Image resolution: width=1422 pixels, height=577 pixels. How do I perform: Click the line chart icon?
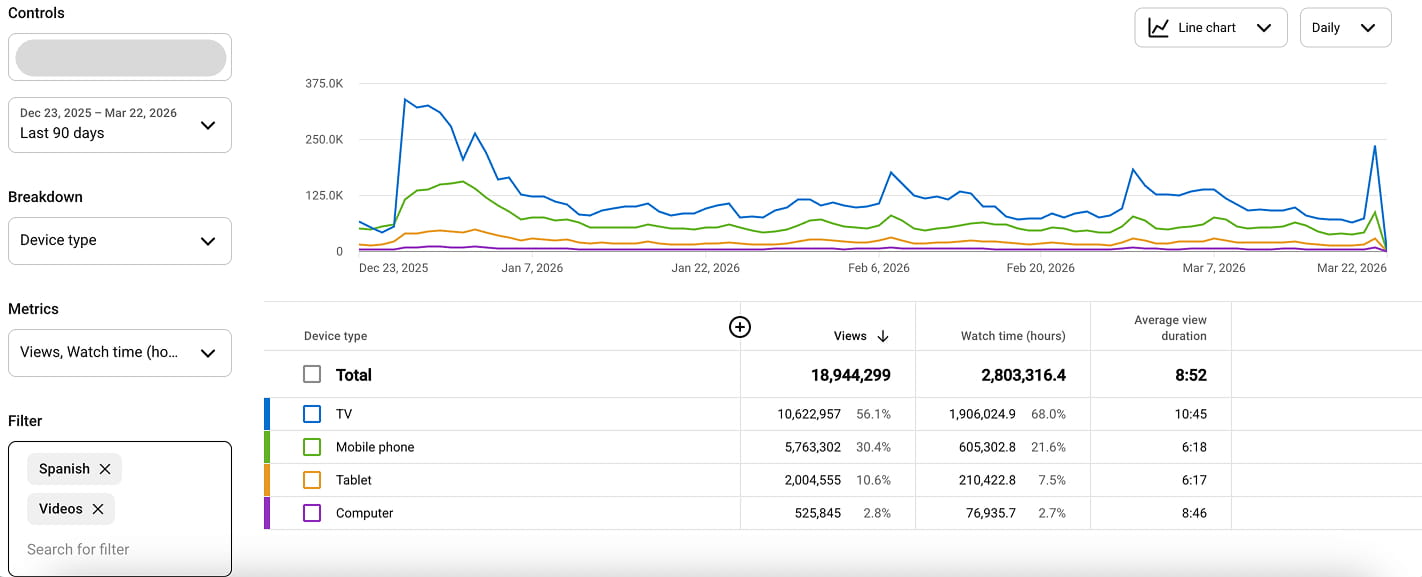(x=1158, y=27)
